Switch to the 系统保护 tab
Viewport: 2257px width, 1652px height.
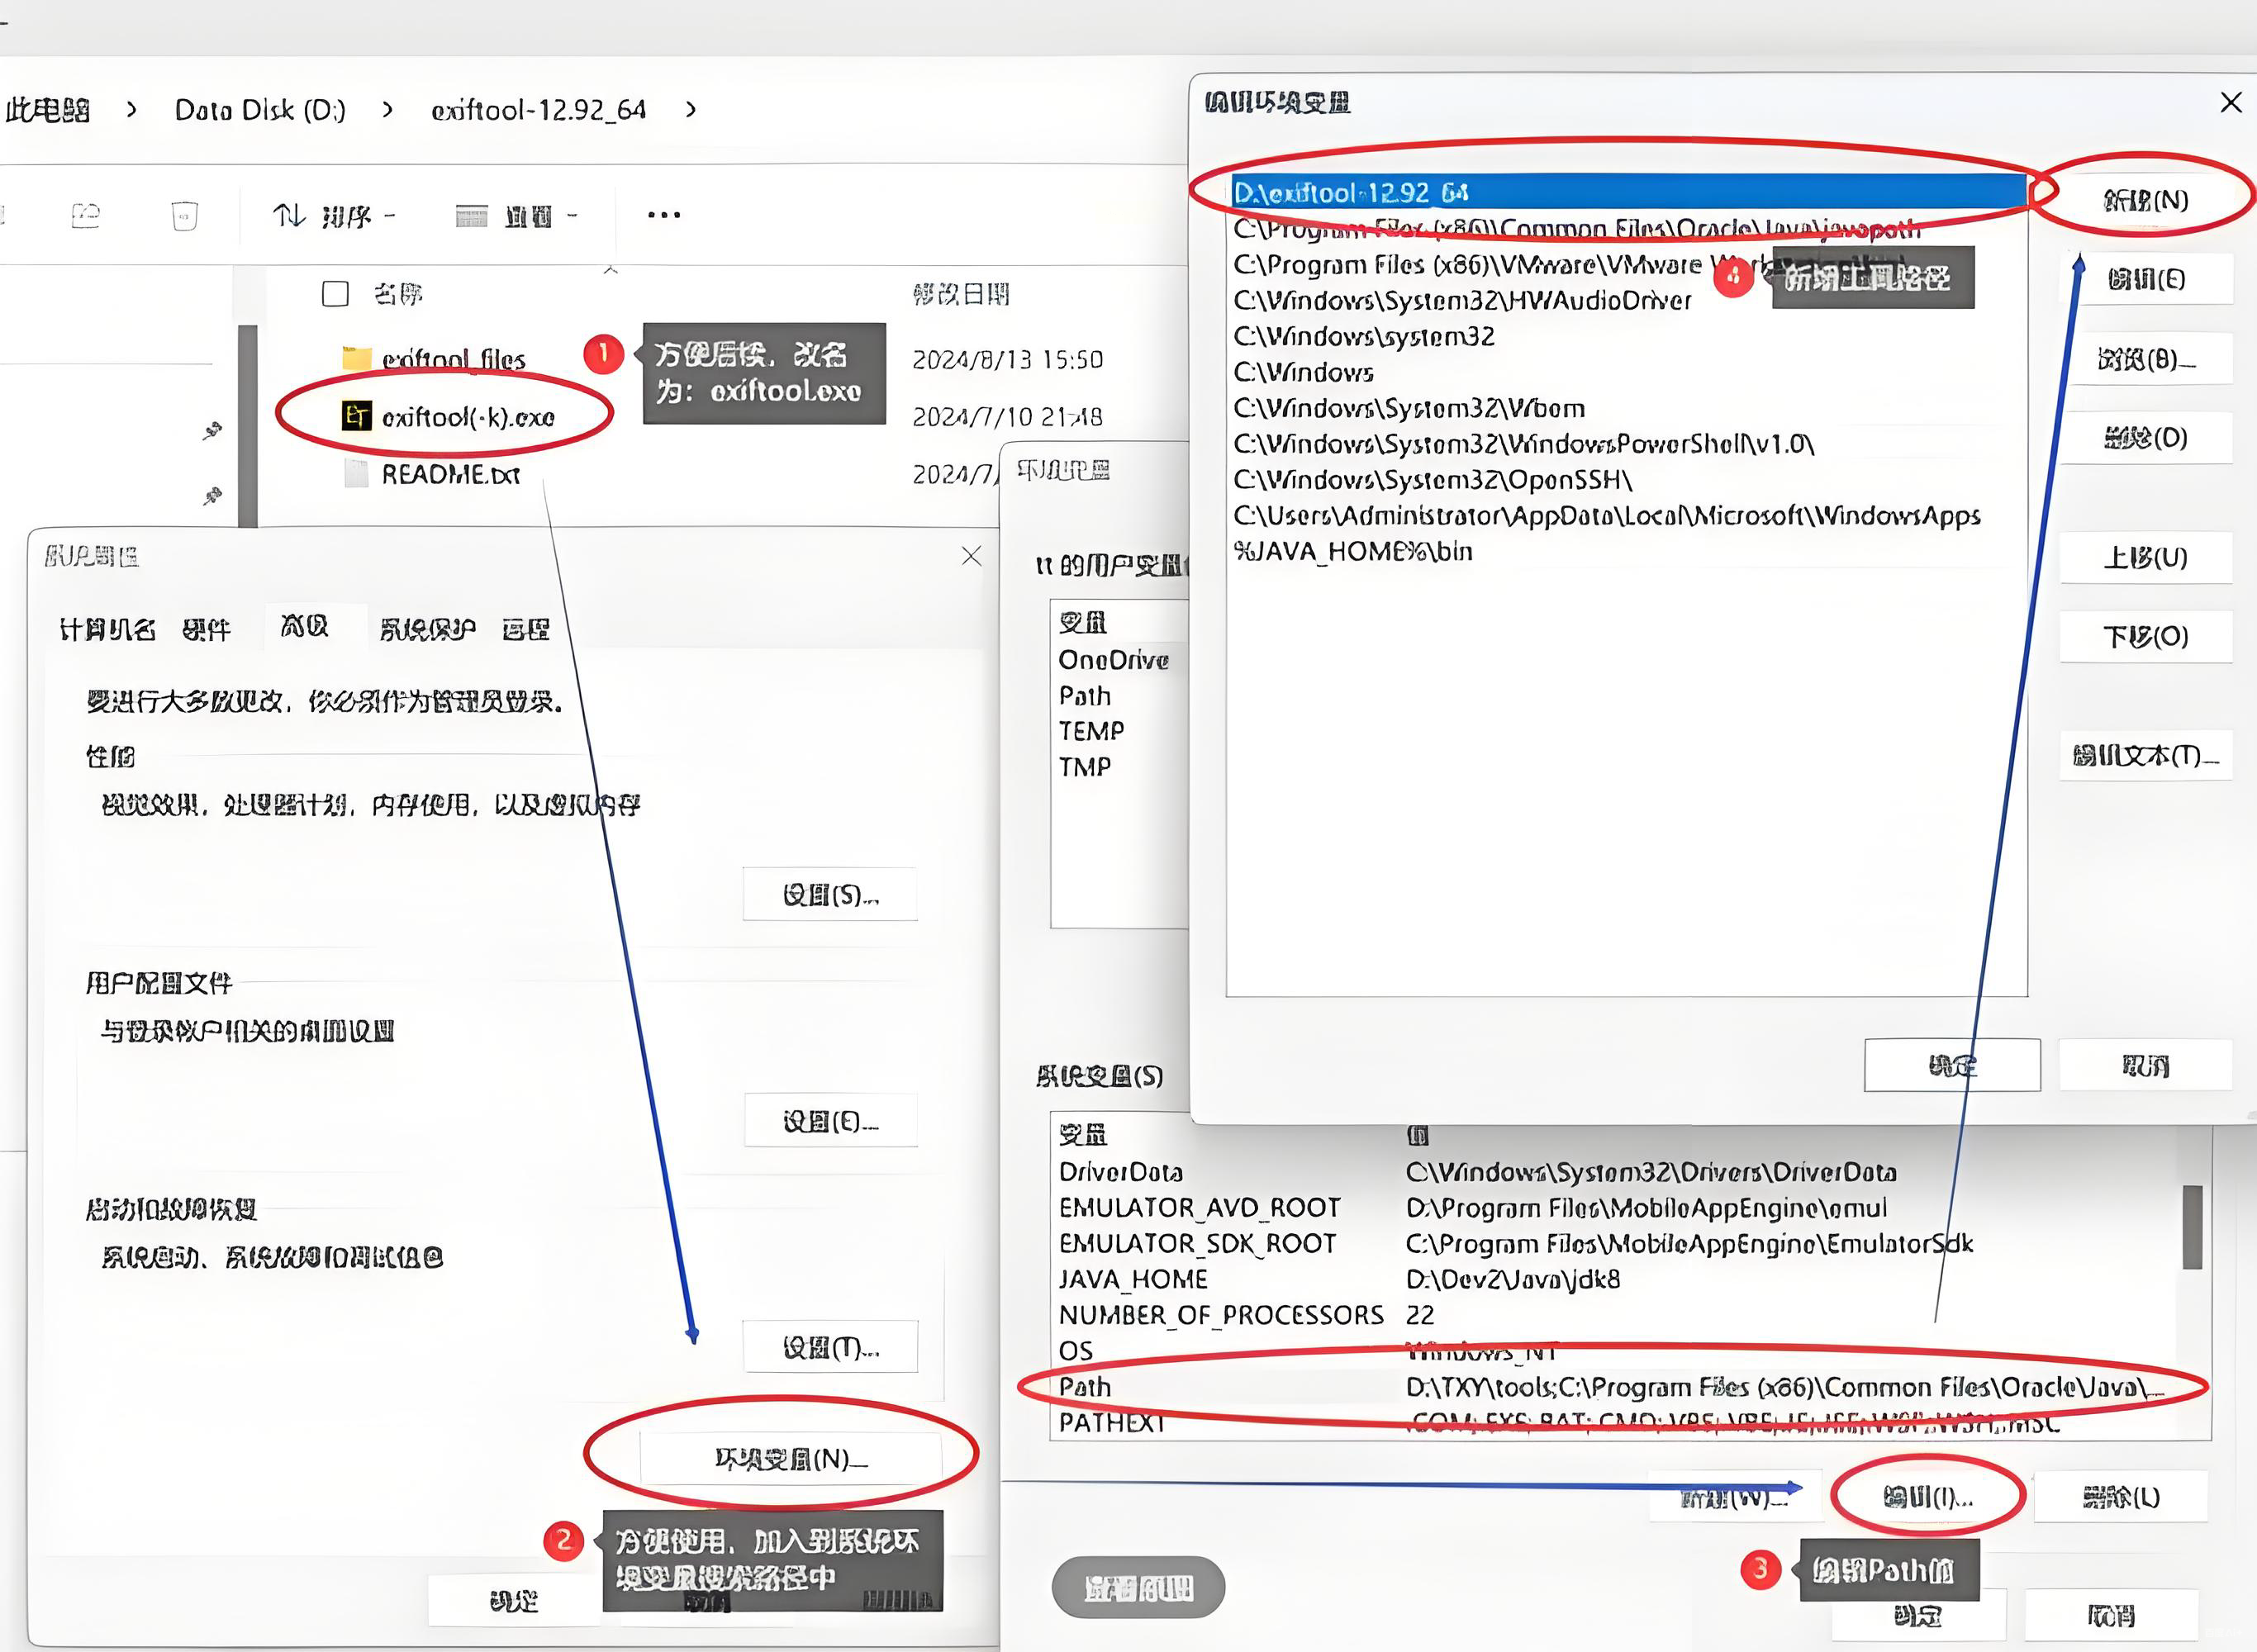(x=427, y=629)
